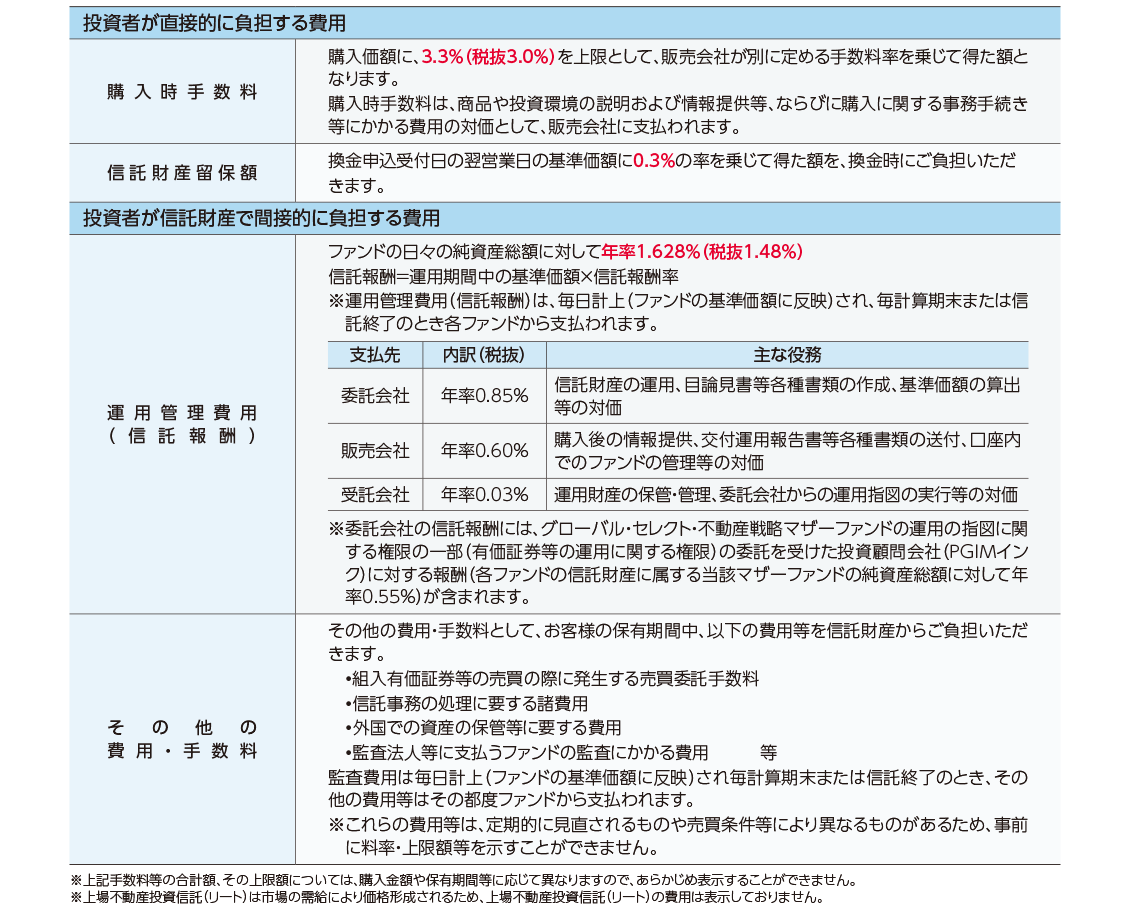Click the 年率0.03% cell
The width and height of the screenshot is (1130, 908).
(x=484, y=494)
